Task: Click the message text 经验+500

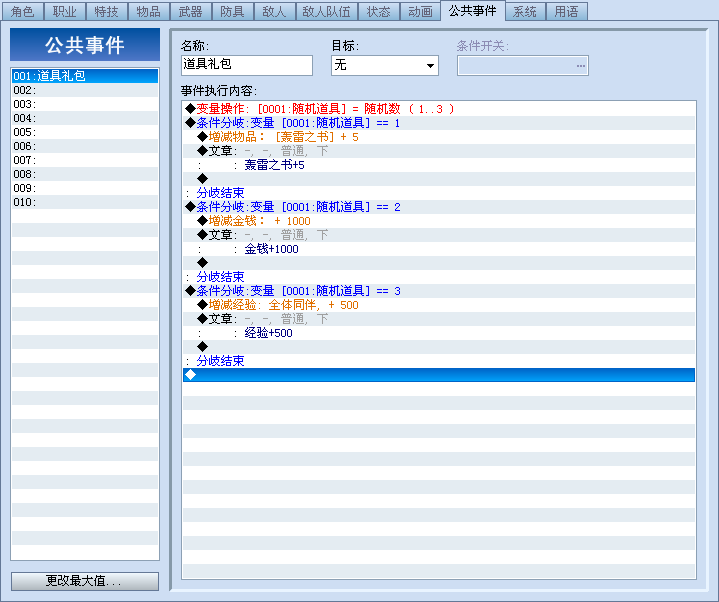Action: tap(268, 333)
